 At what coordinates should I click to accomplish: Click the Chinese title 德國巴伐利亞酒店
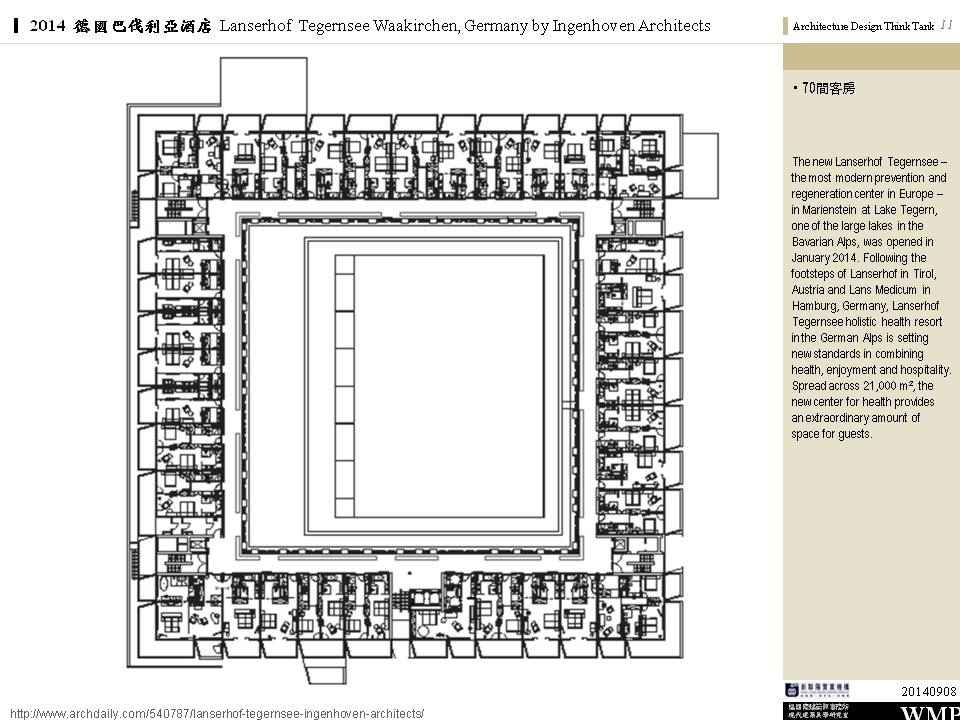point(143,26)
